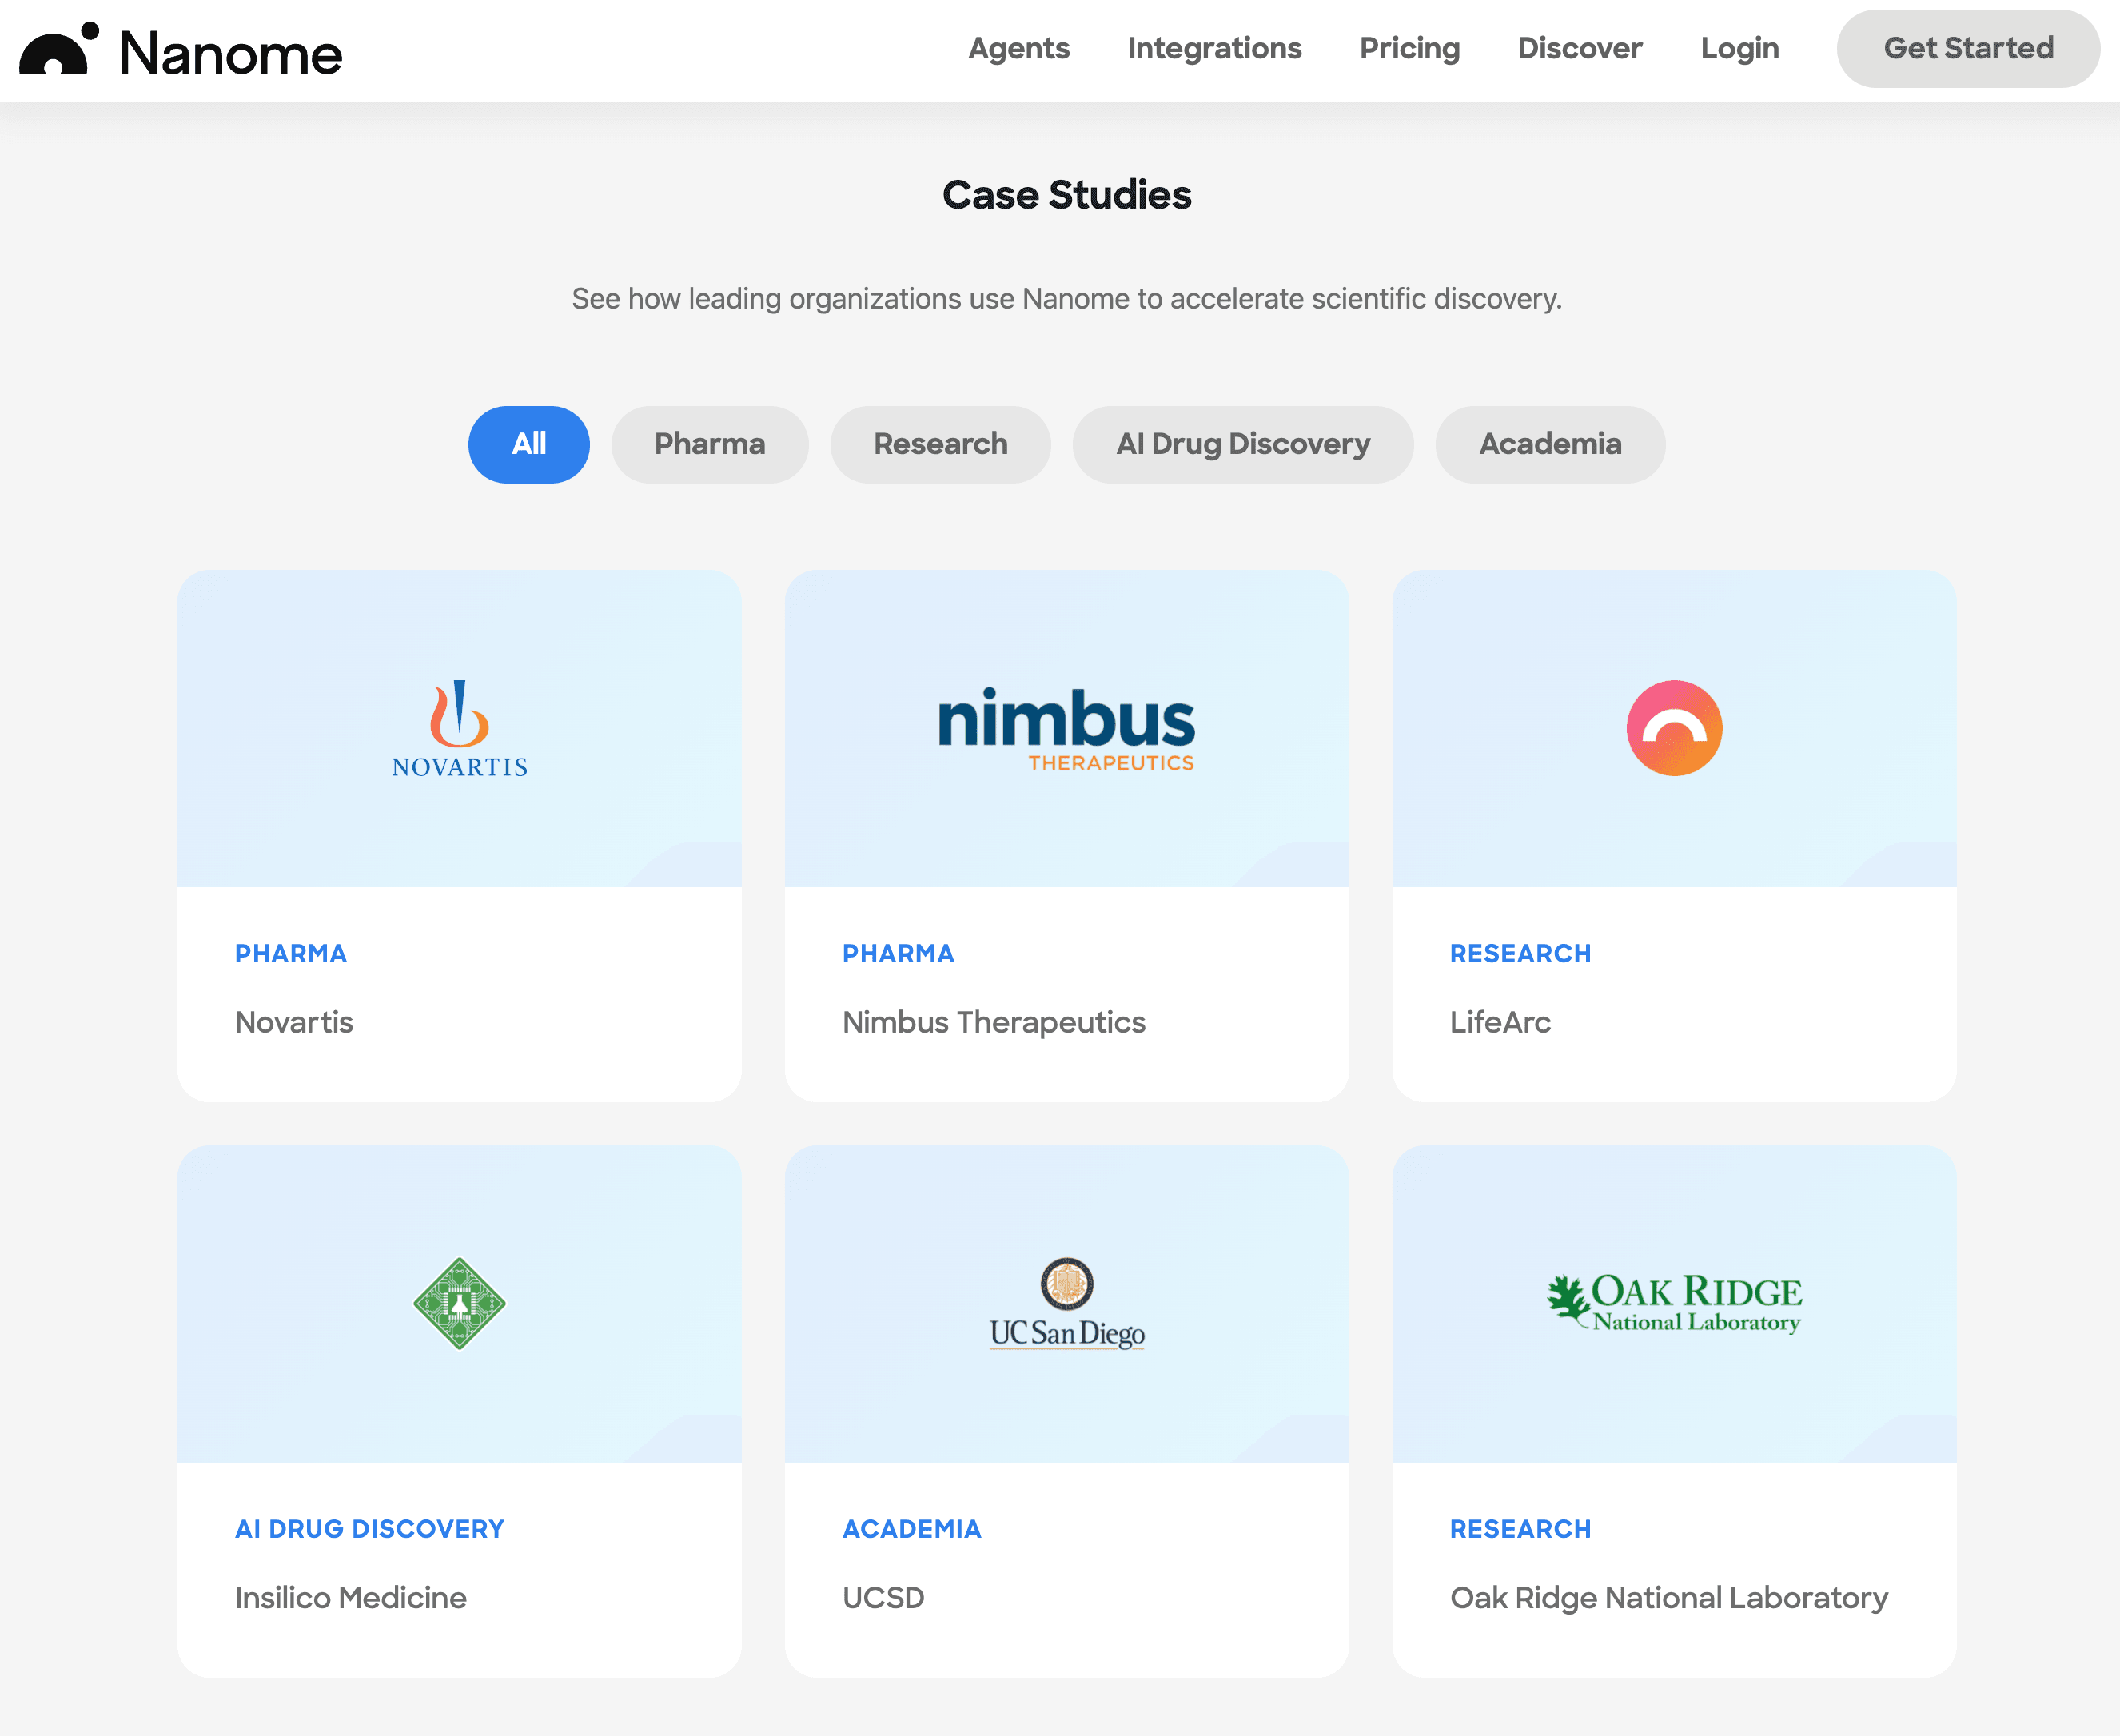
Task: Click the Login link
Action: (1740, 48)
